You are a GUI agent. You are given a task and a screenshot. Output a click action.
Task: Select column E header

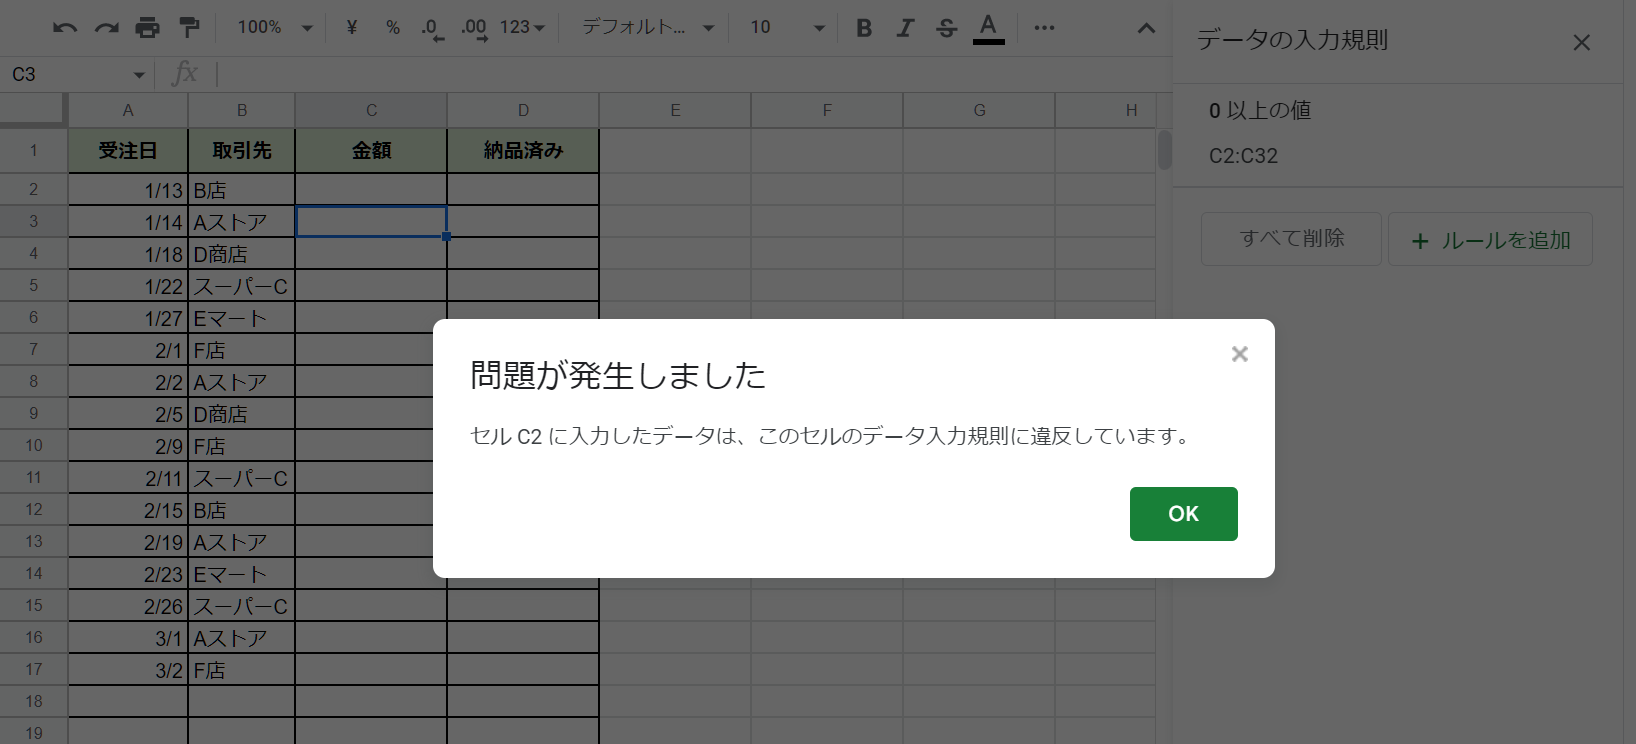pos(675,110)
